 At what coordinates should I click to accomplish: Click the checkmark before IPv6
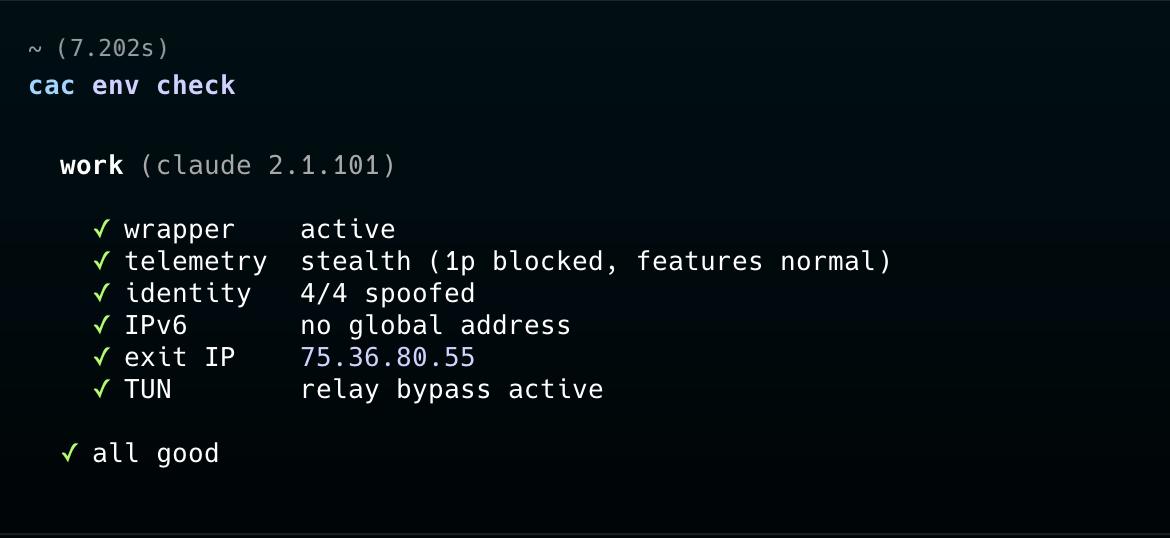point(101,325)
